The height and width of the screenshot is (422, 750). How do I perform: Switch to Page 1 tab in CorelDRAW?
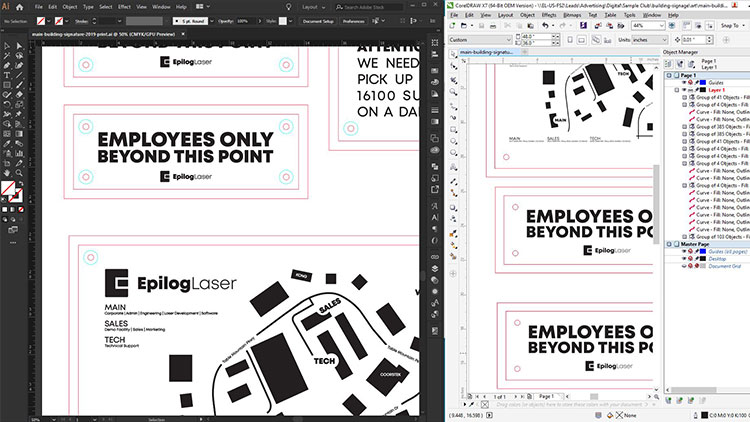point(546,396)
